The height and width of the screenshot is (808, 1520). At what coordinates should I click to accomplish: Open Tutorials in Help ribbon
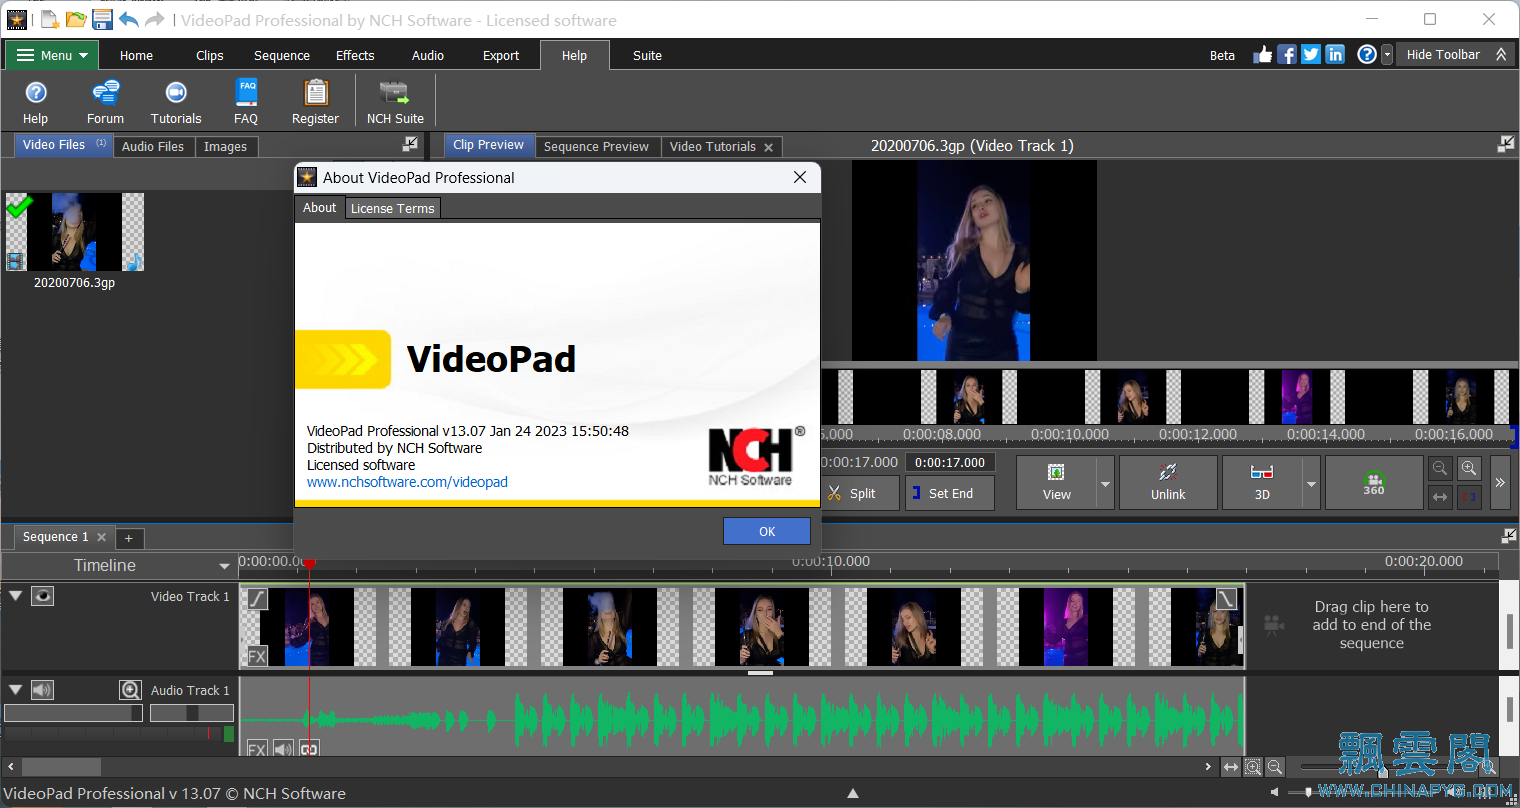176,102
